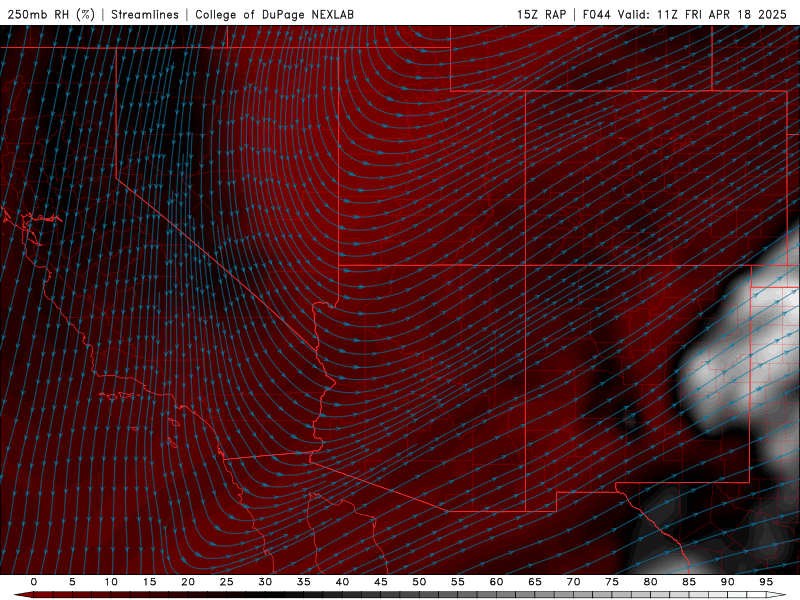Click the colorbar tick label '0'
The height and width of the screenshot is (600, 800).
coord(34,582)
